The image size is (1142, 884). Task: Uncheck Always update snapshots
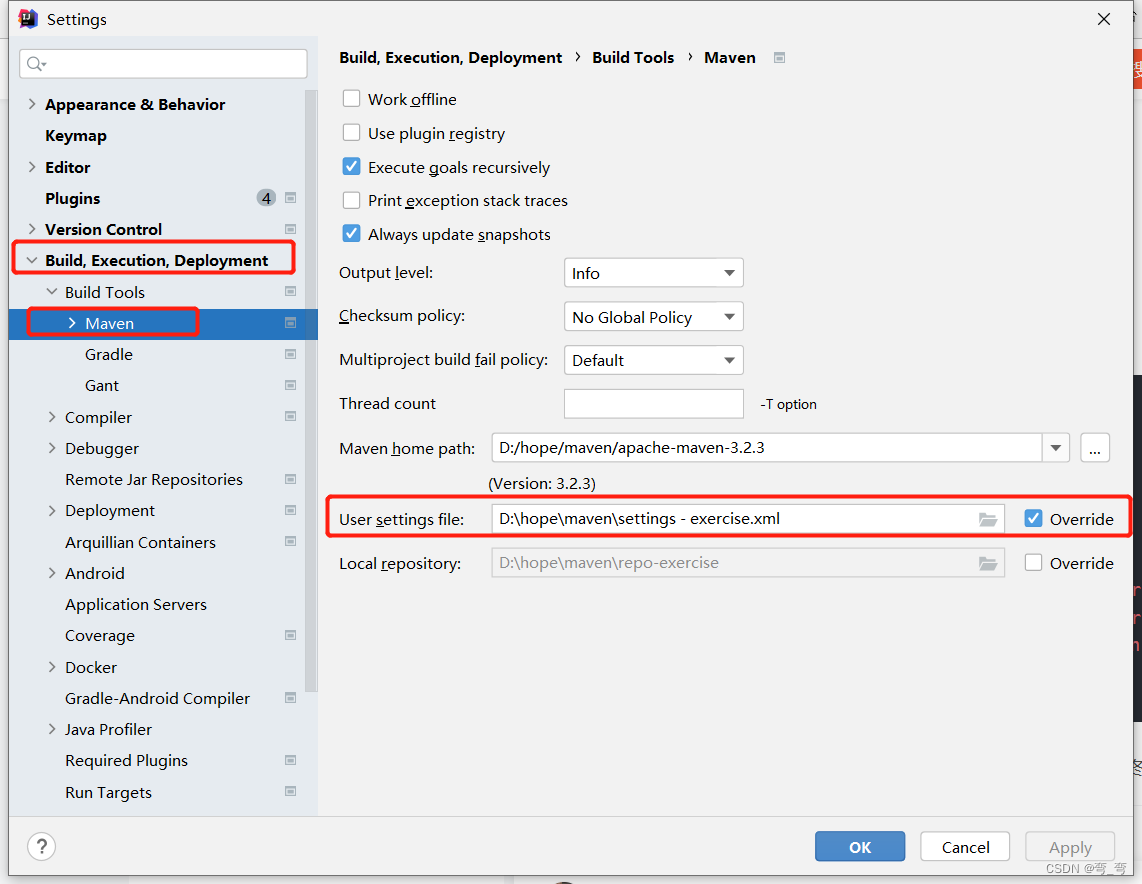point(351,234)
